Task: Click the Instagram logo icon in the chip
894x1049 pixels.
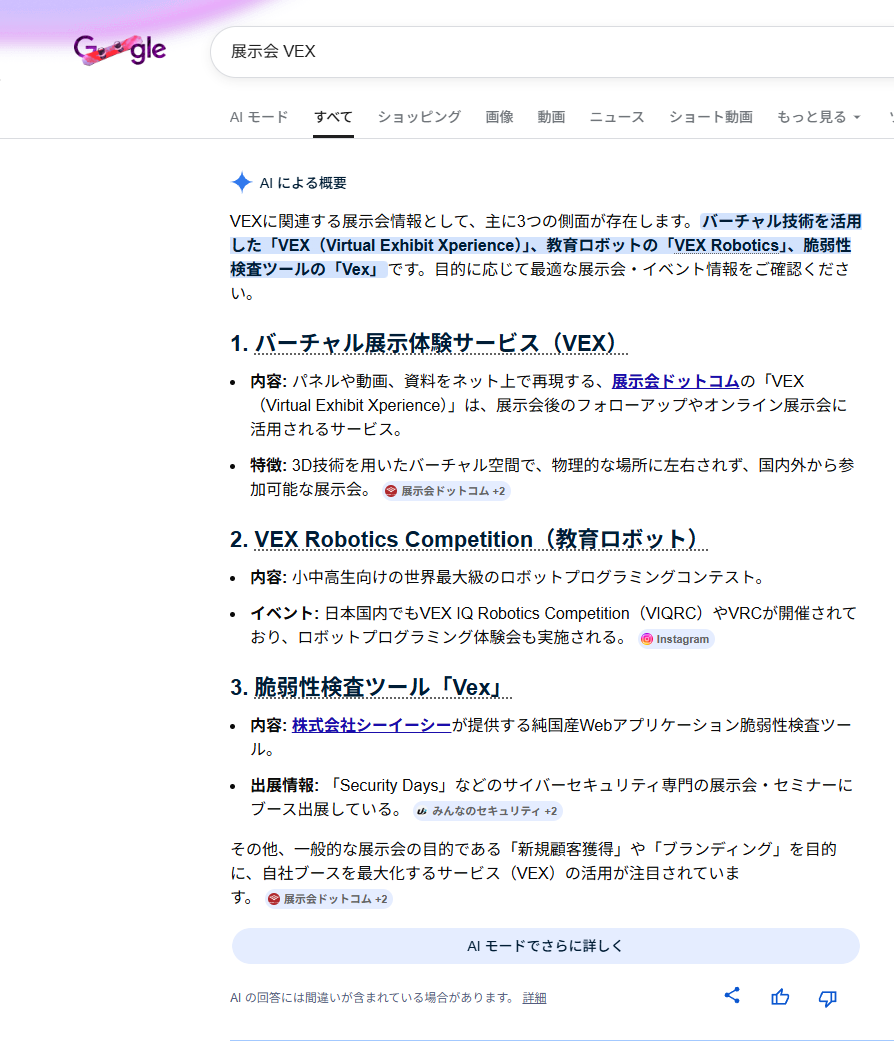Action: click(x=647, y=640)
